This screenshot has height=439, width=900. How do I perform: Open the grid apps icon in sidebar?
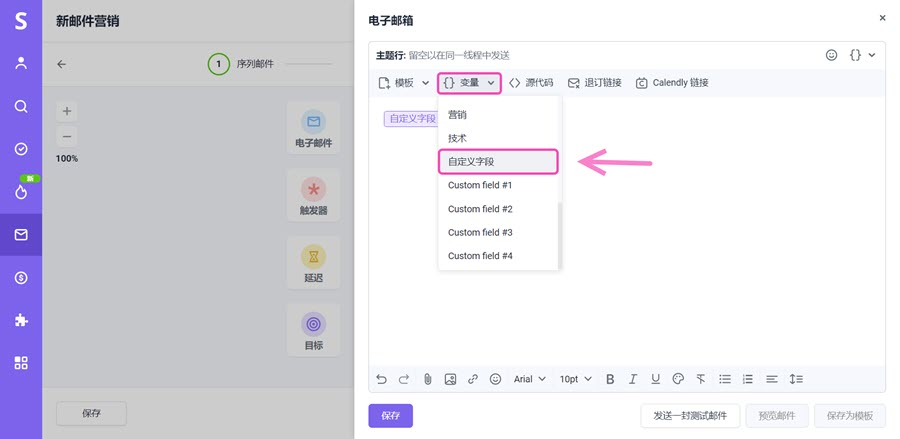pos(21,363)
